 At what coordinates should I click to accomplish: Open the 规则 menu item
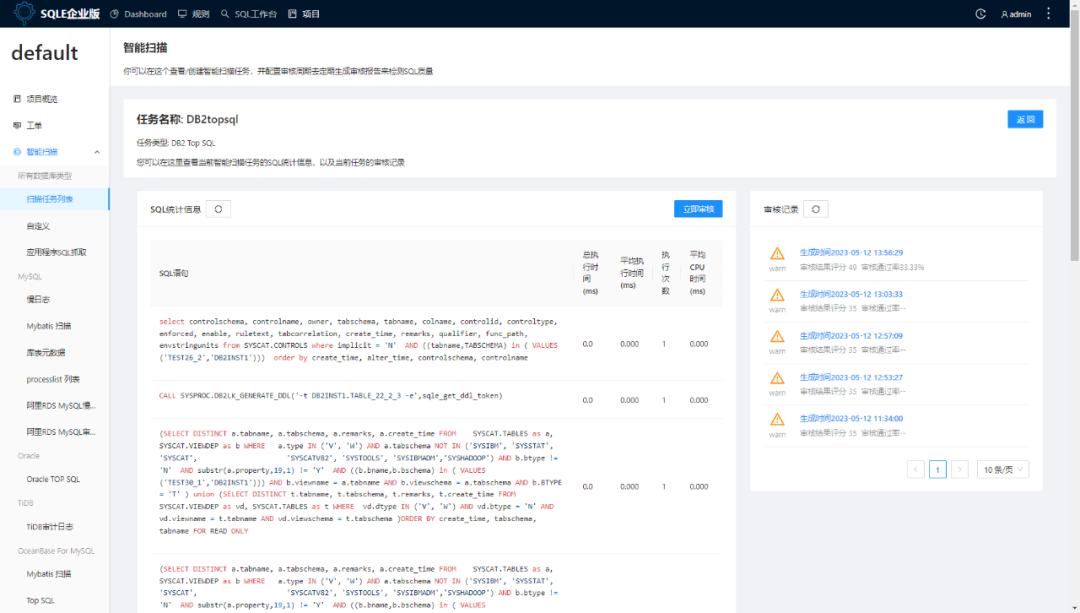pos(194,14)
